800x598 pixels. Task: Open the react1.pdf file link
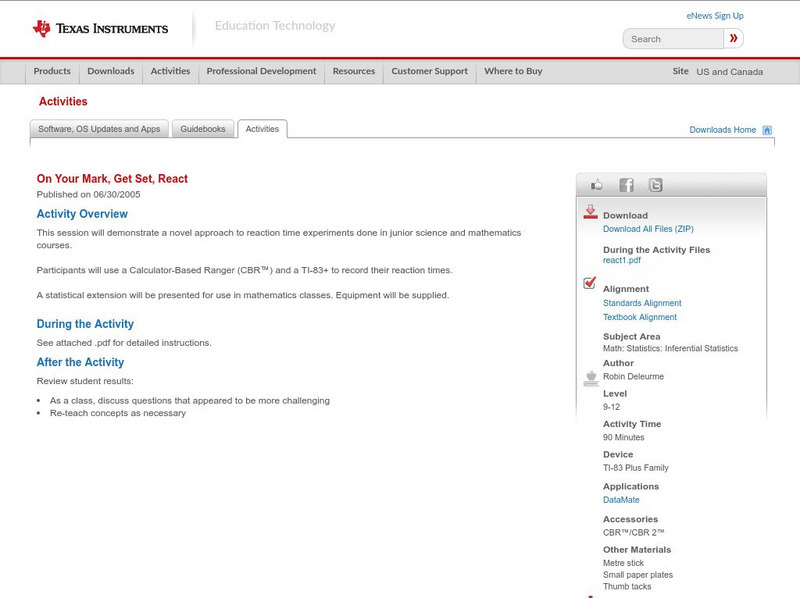tap(621, 260)
